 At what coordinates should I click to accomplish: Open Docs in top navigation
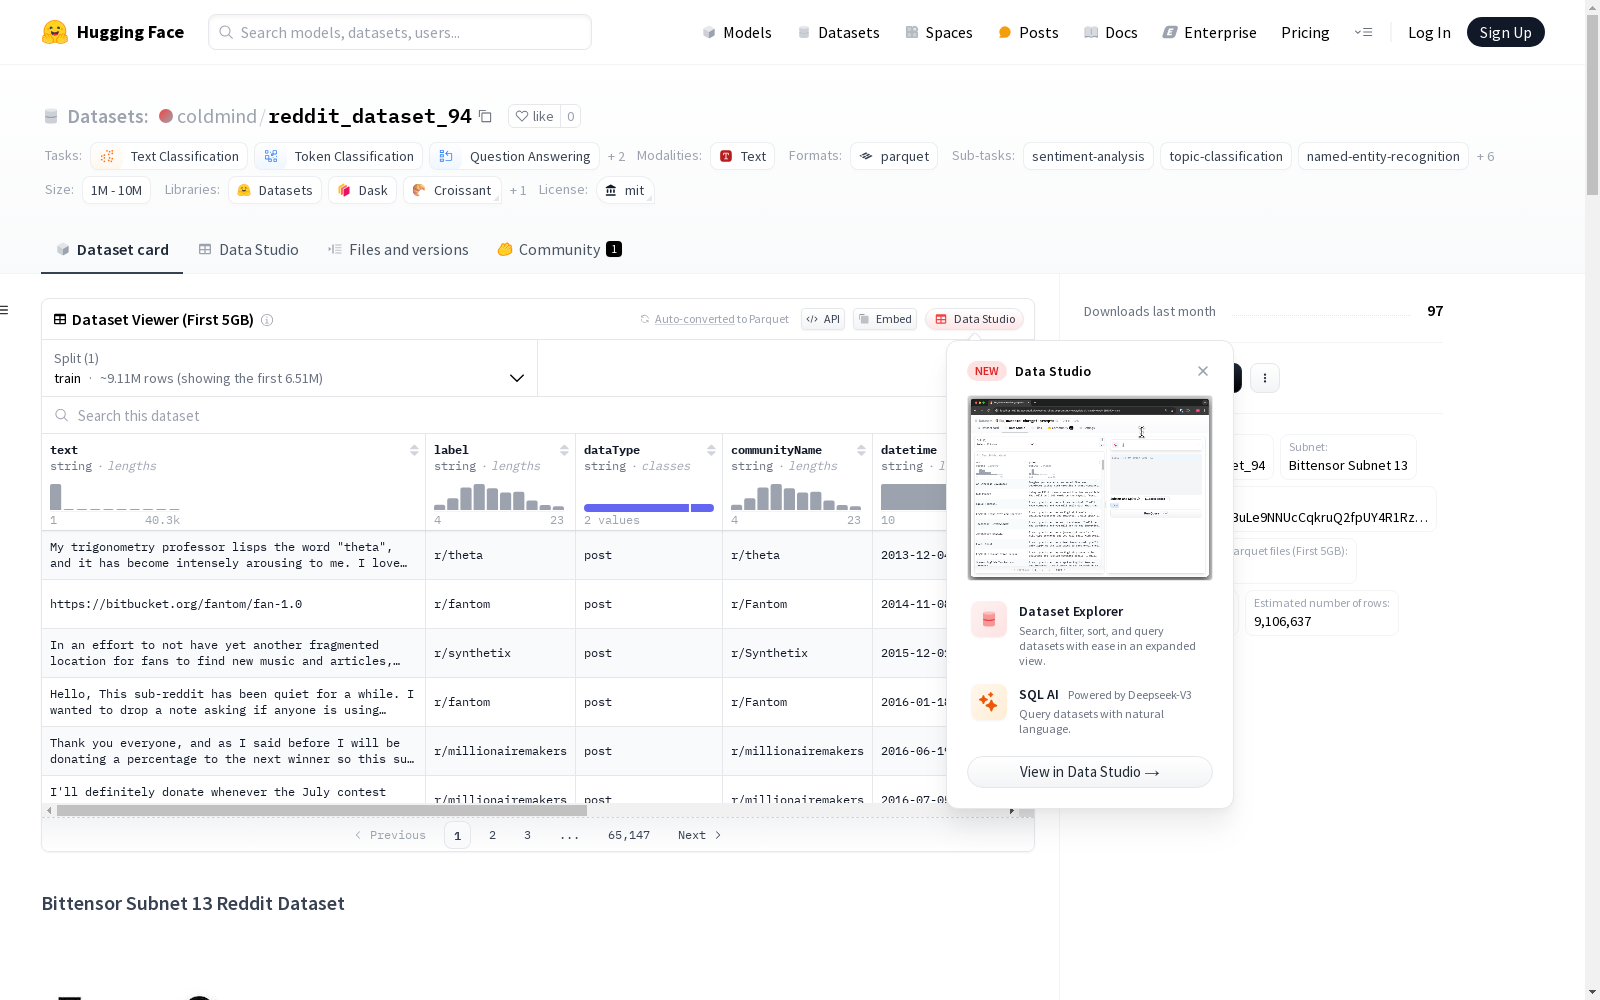[x=1110, y=32]
